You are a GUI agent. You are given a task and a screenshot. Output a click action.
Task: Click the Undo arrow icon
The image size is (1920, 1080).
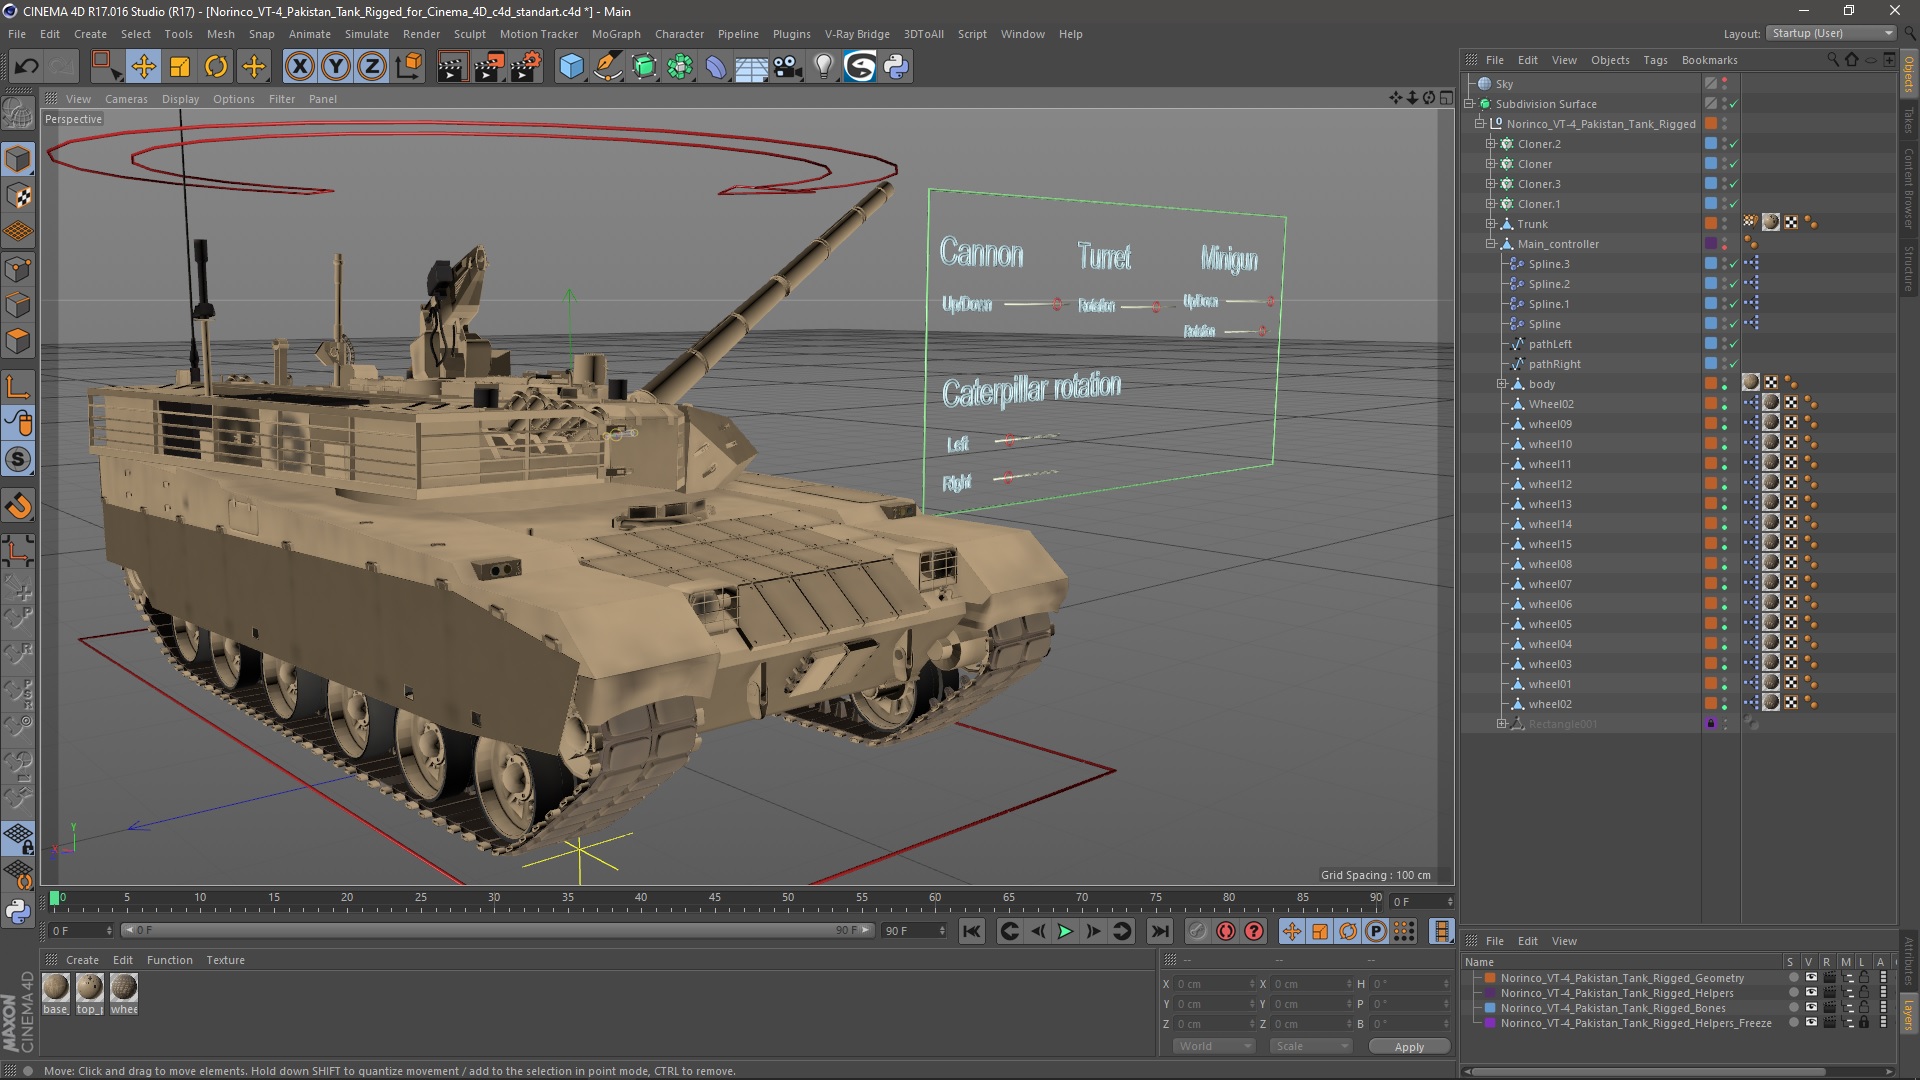(27, 67)
